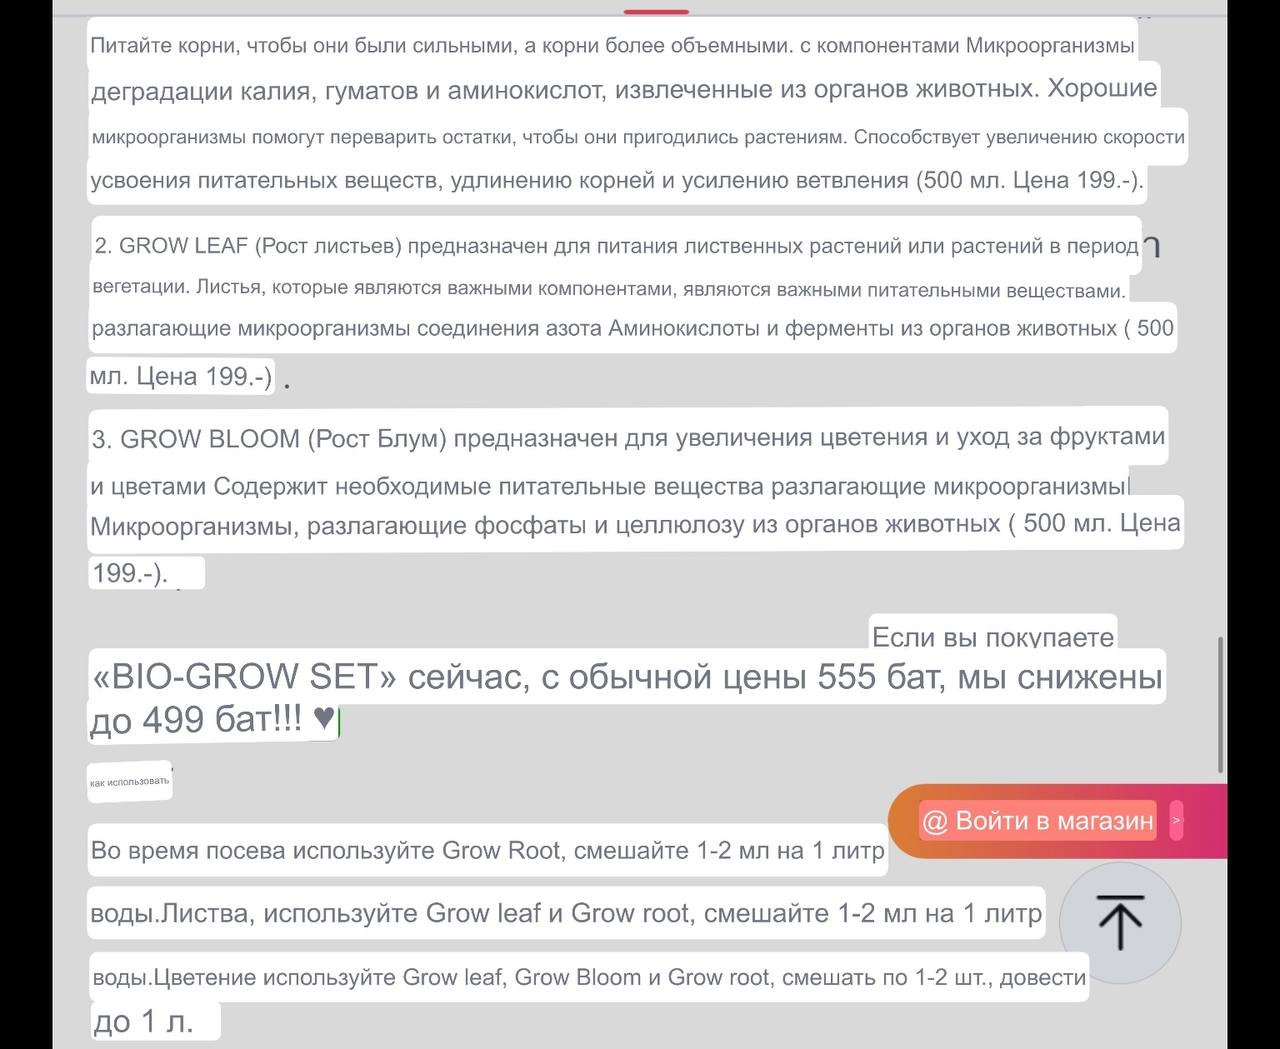Click the до 499 бат!!! price text
The width and height of the screenshot is (1280, 1049).
[196, 719]
